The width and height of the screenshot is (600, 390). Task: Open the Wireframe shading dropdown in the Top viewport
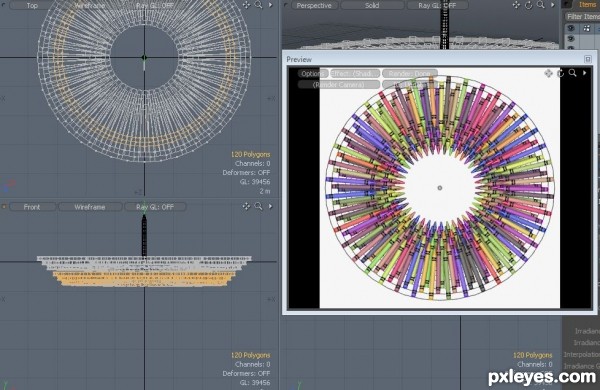[90, 5]
